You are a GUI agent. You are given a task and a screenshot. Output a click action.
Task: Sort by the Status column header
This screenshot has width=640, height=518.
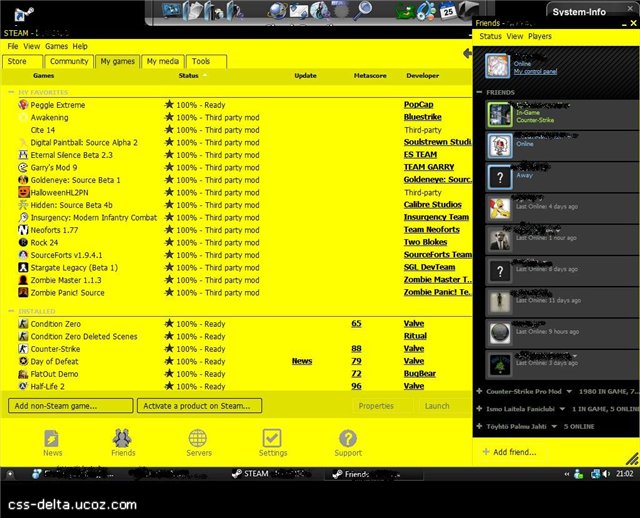tap(188, 76)
